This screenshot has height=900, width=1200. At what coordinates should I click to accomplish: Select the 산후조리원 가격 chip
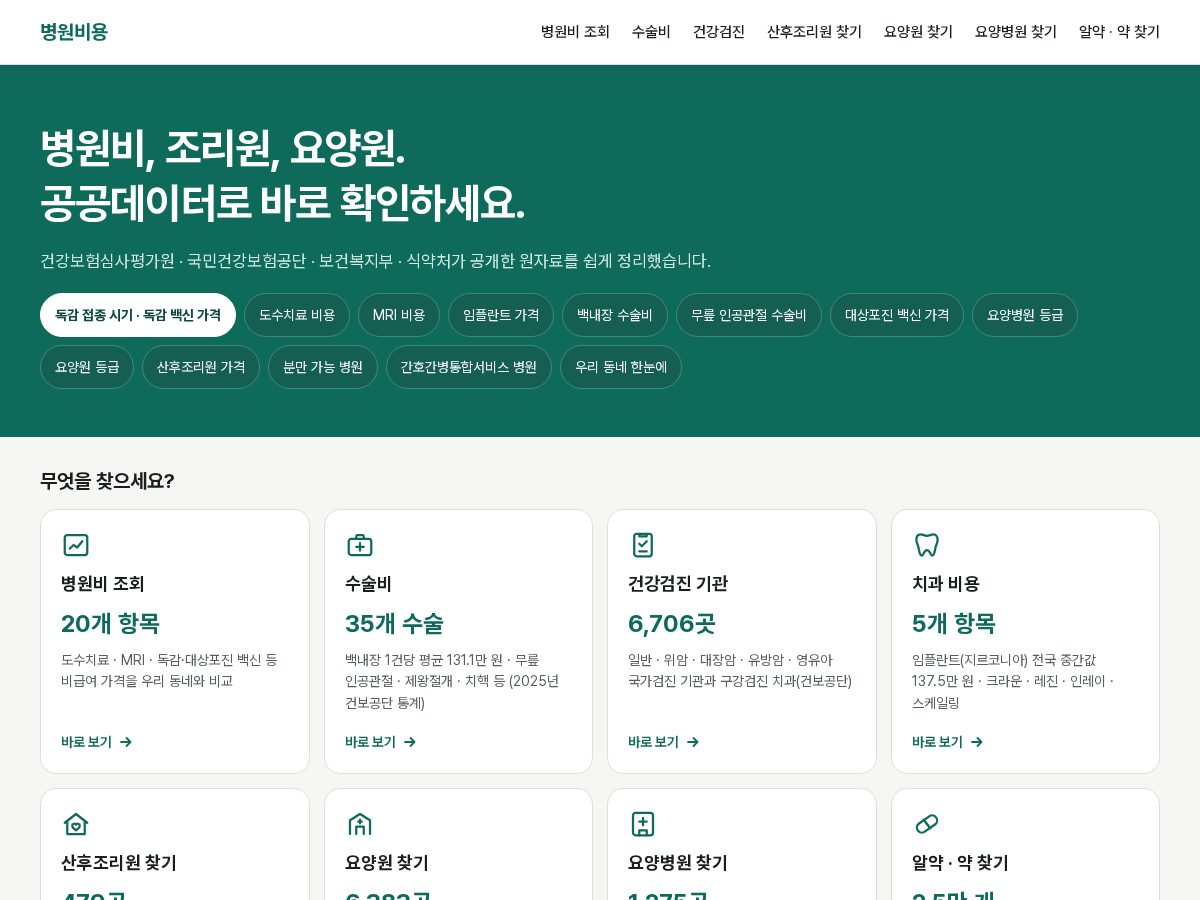[x=201, y=367]
